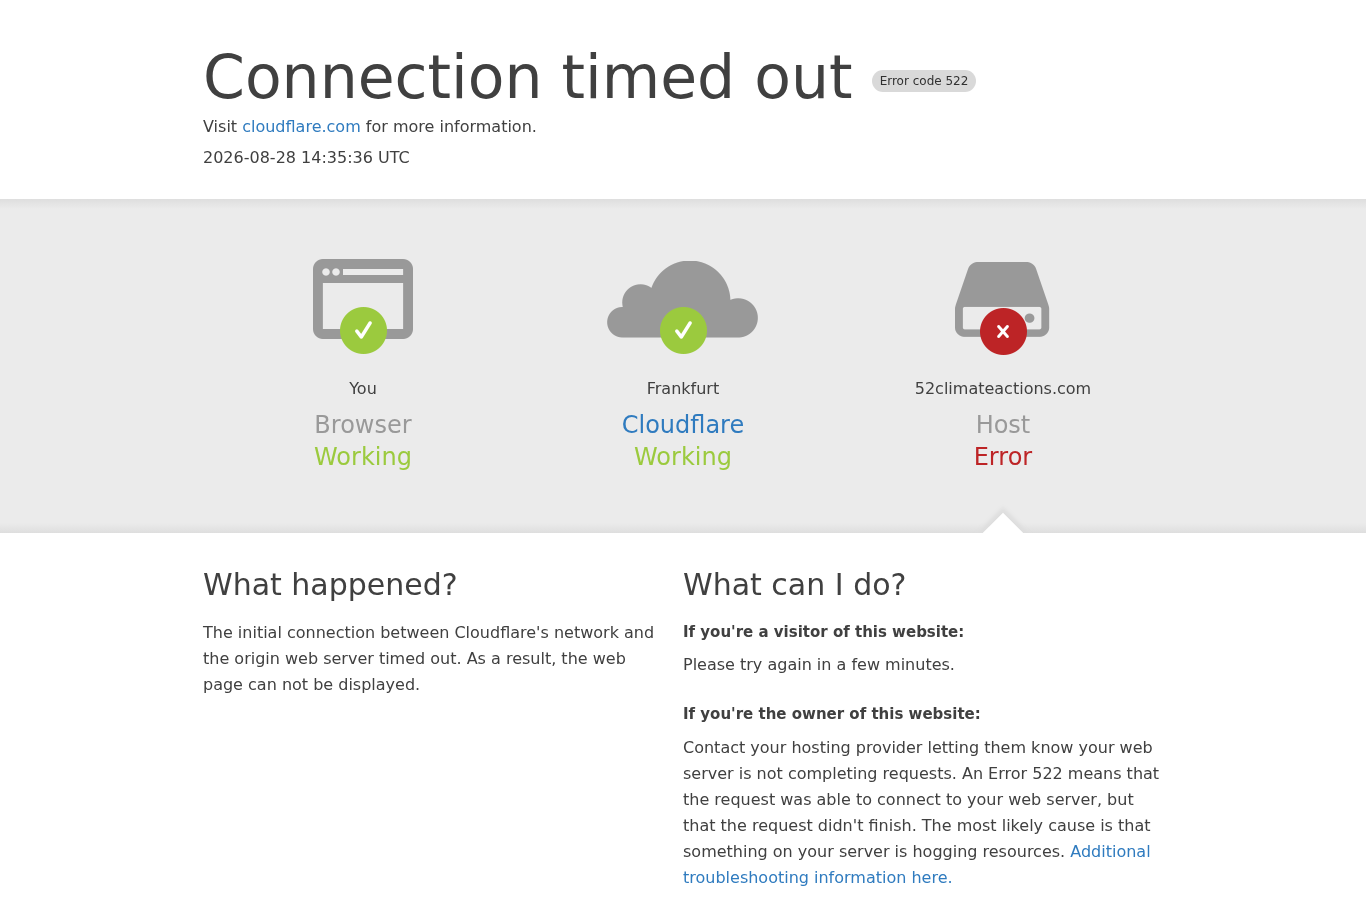The image size is (1366, 900).
Task: Click the red X error badge
Action: (x=1003, y=331)
